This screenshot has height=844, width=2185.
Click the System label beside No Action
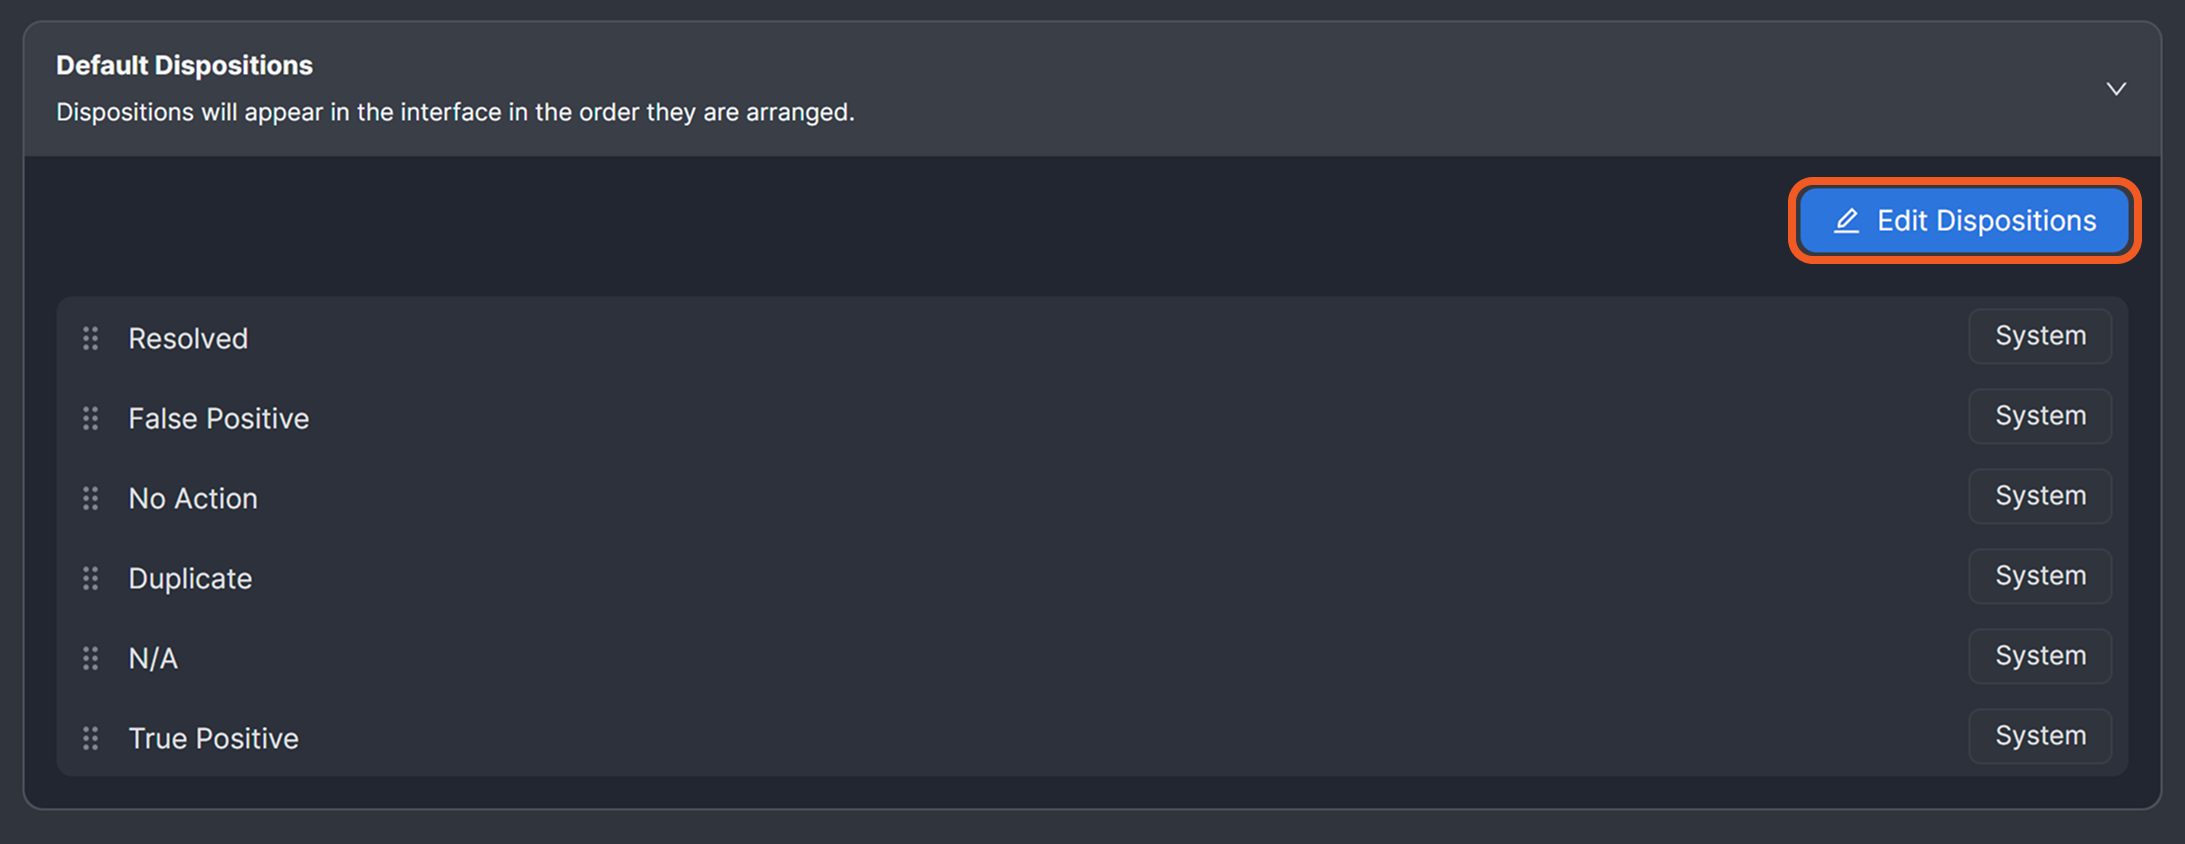pos(2039,496)
